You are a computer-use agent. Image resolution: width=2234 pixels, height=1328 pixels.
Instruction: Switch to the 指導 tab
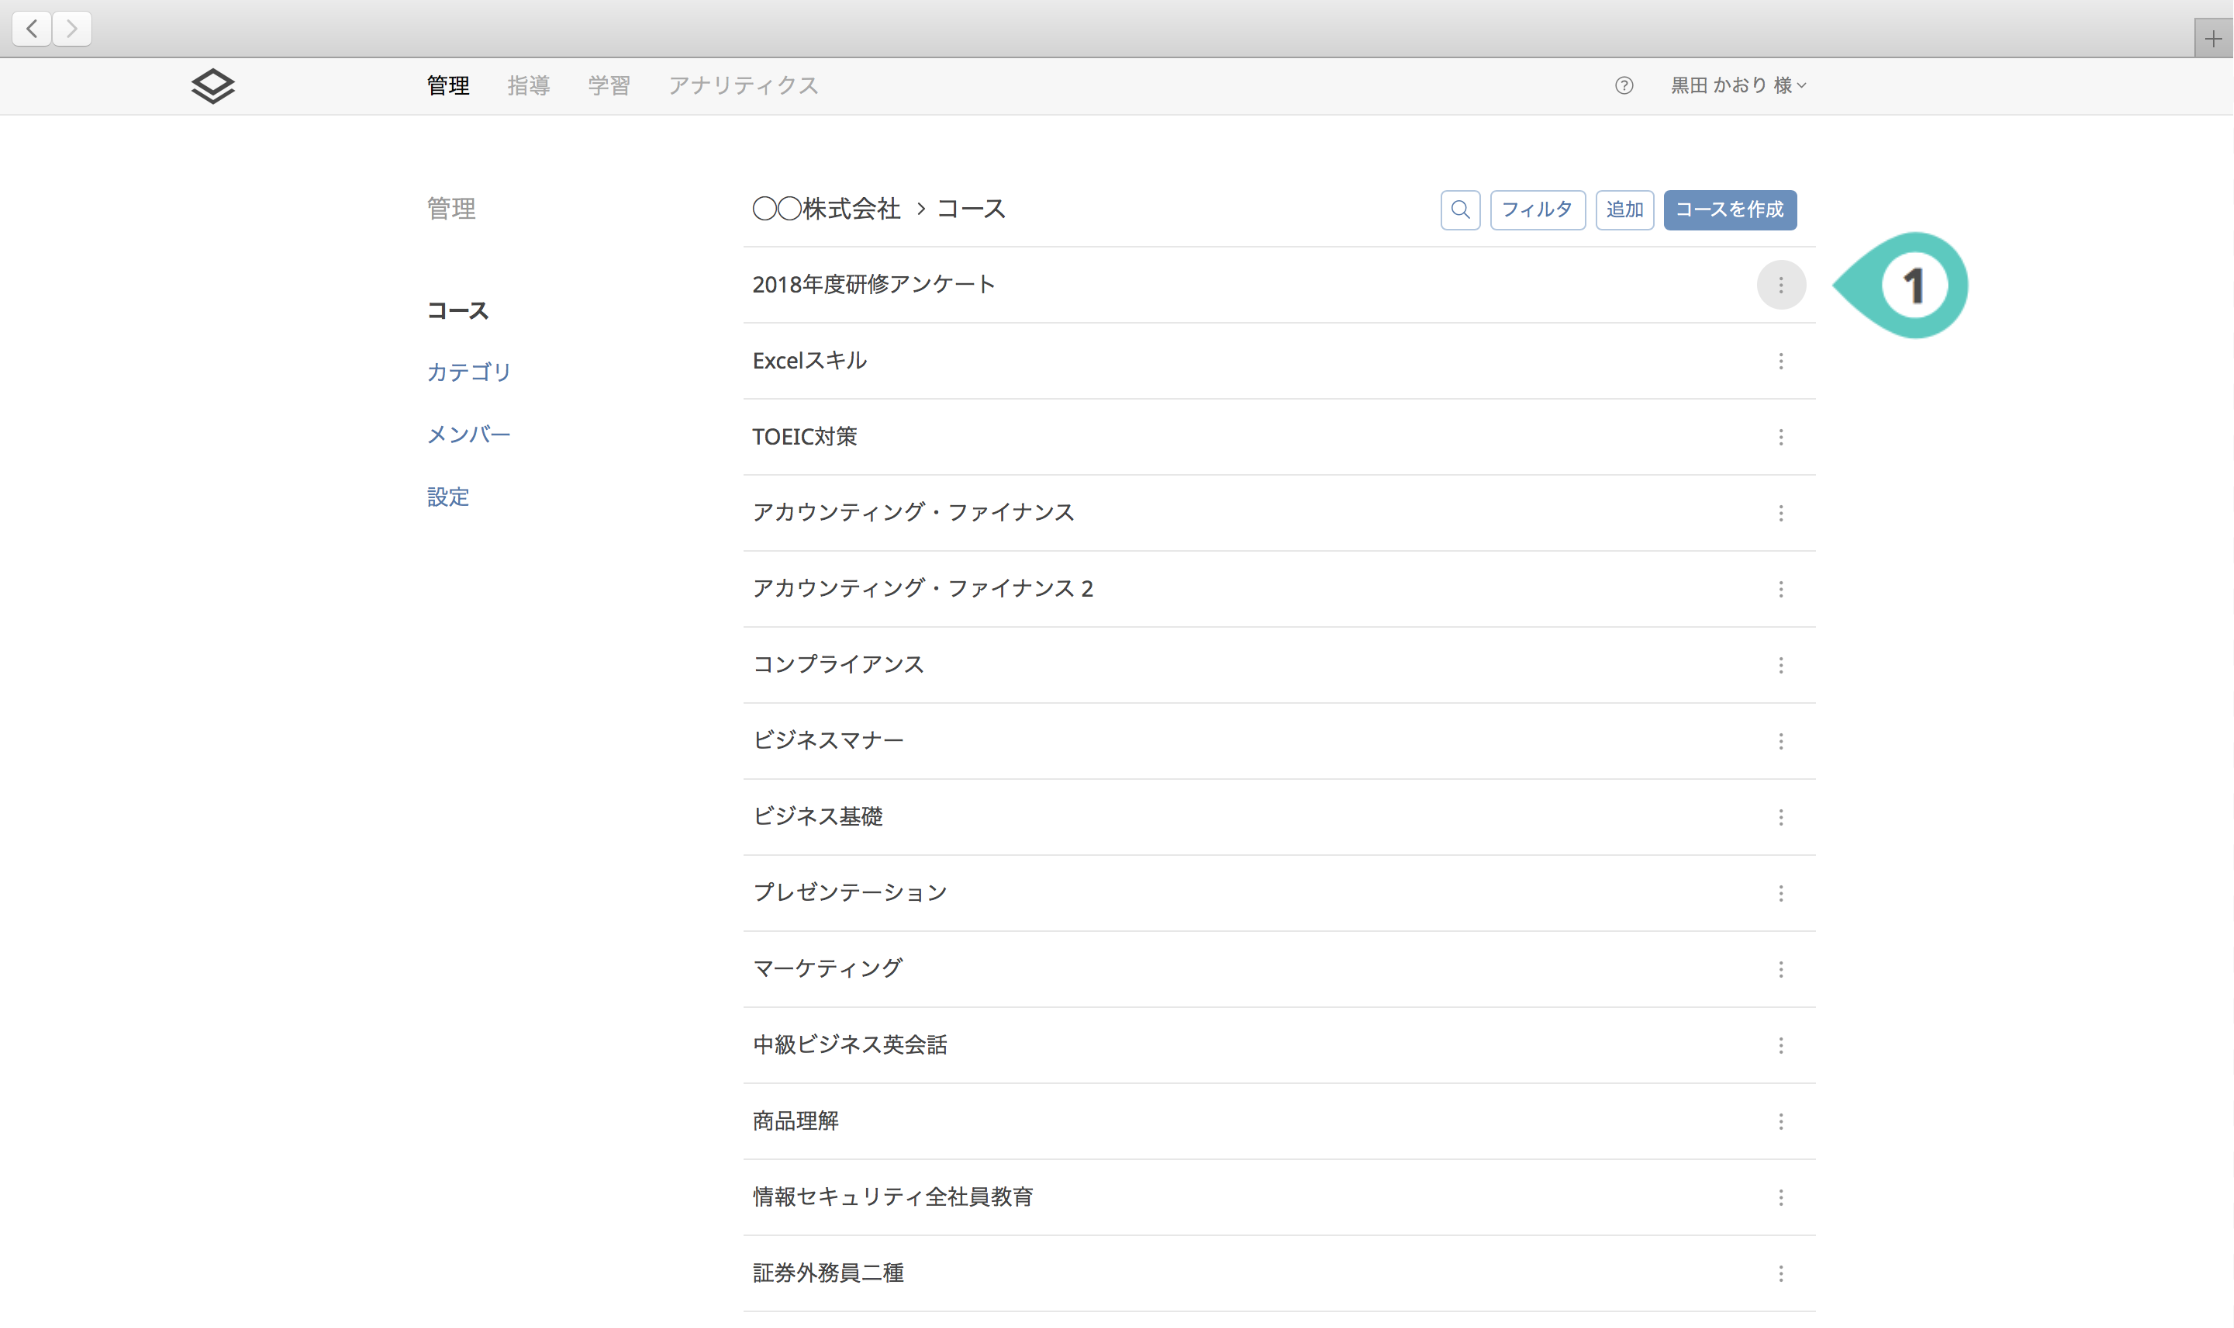(x=528, y=86)
